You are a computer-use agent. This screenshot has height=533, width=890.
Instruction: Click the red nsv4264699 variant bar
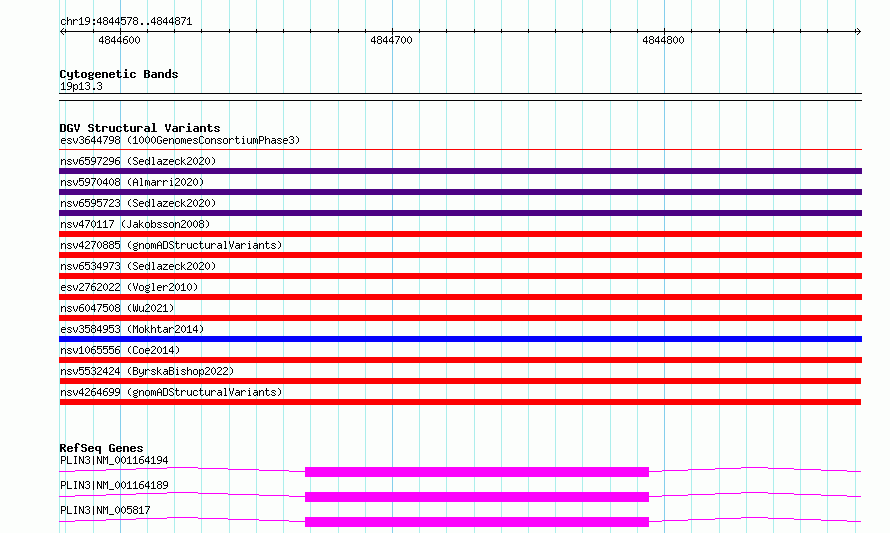tap(460, 402)
